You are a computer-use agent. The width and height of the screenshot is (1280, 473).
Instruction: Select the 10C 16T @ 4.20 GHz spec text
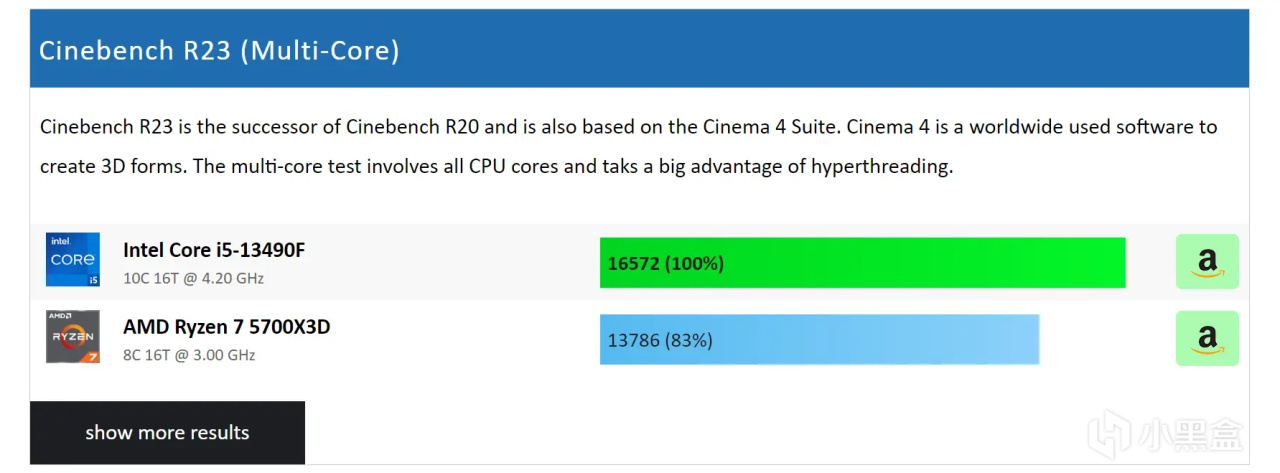click(193, 278)
